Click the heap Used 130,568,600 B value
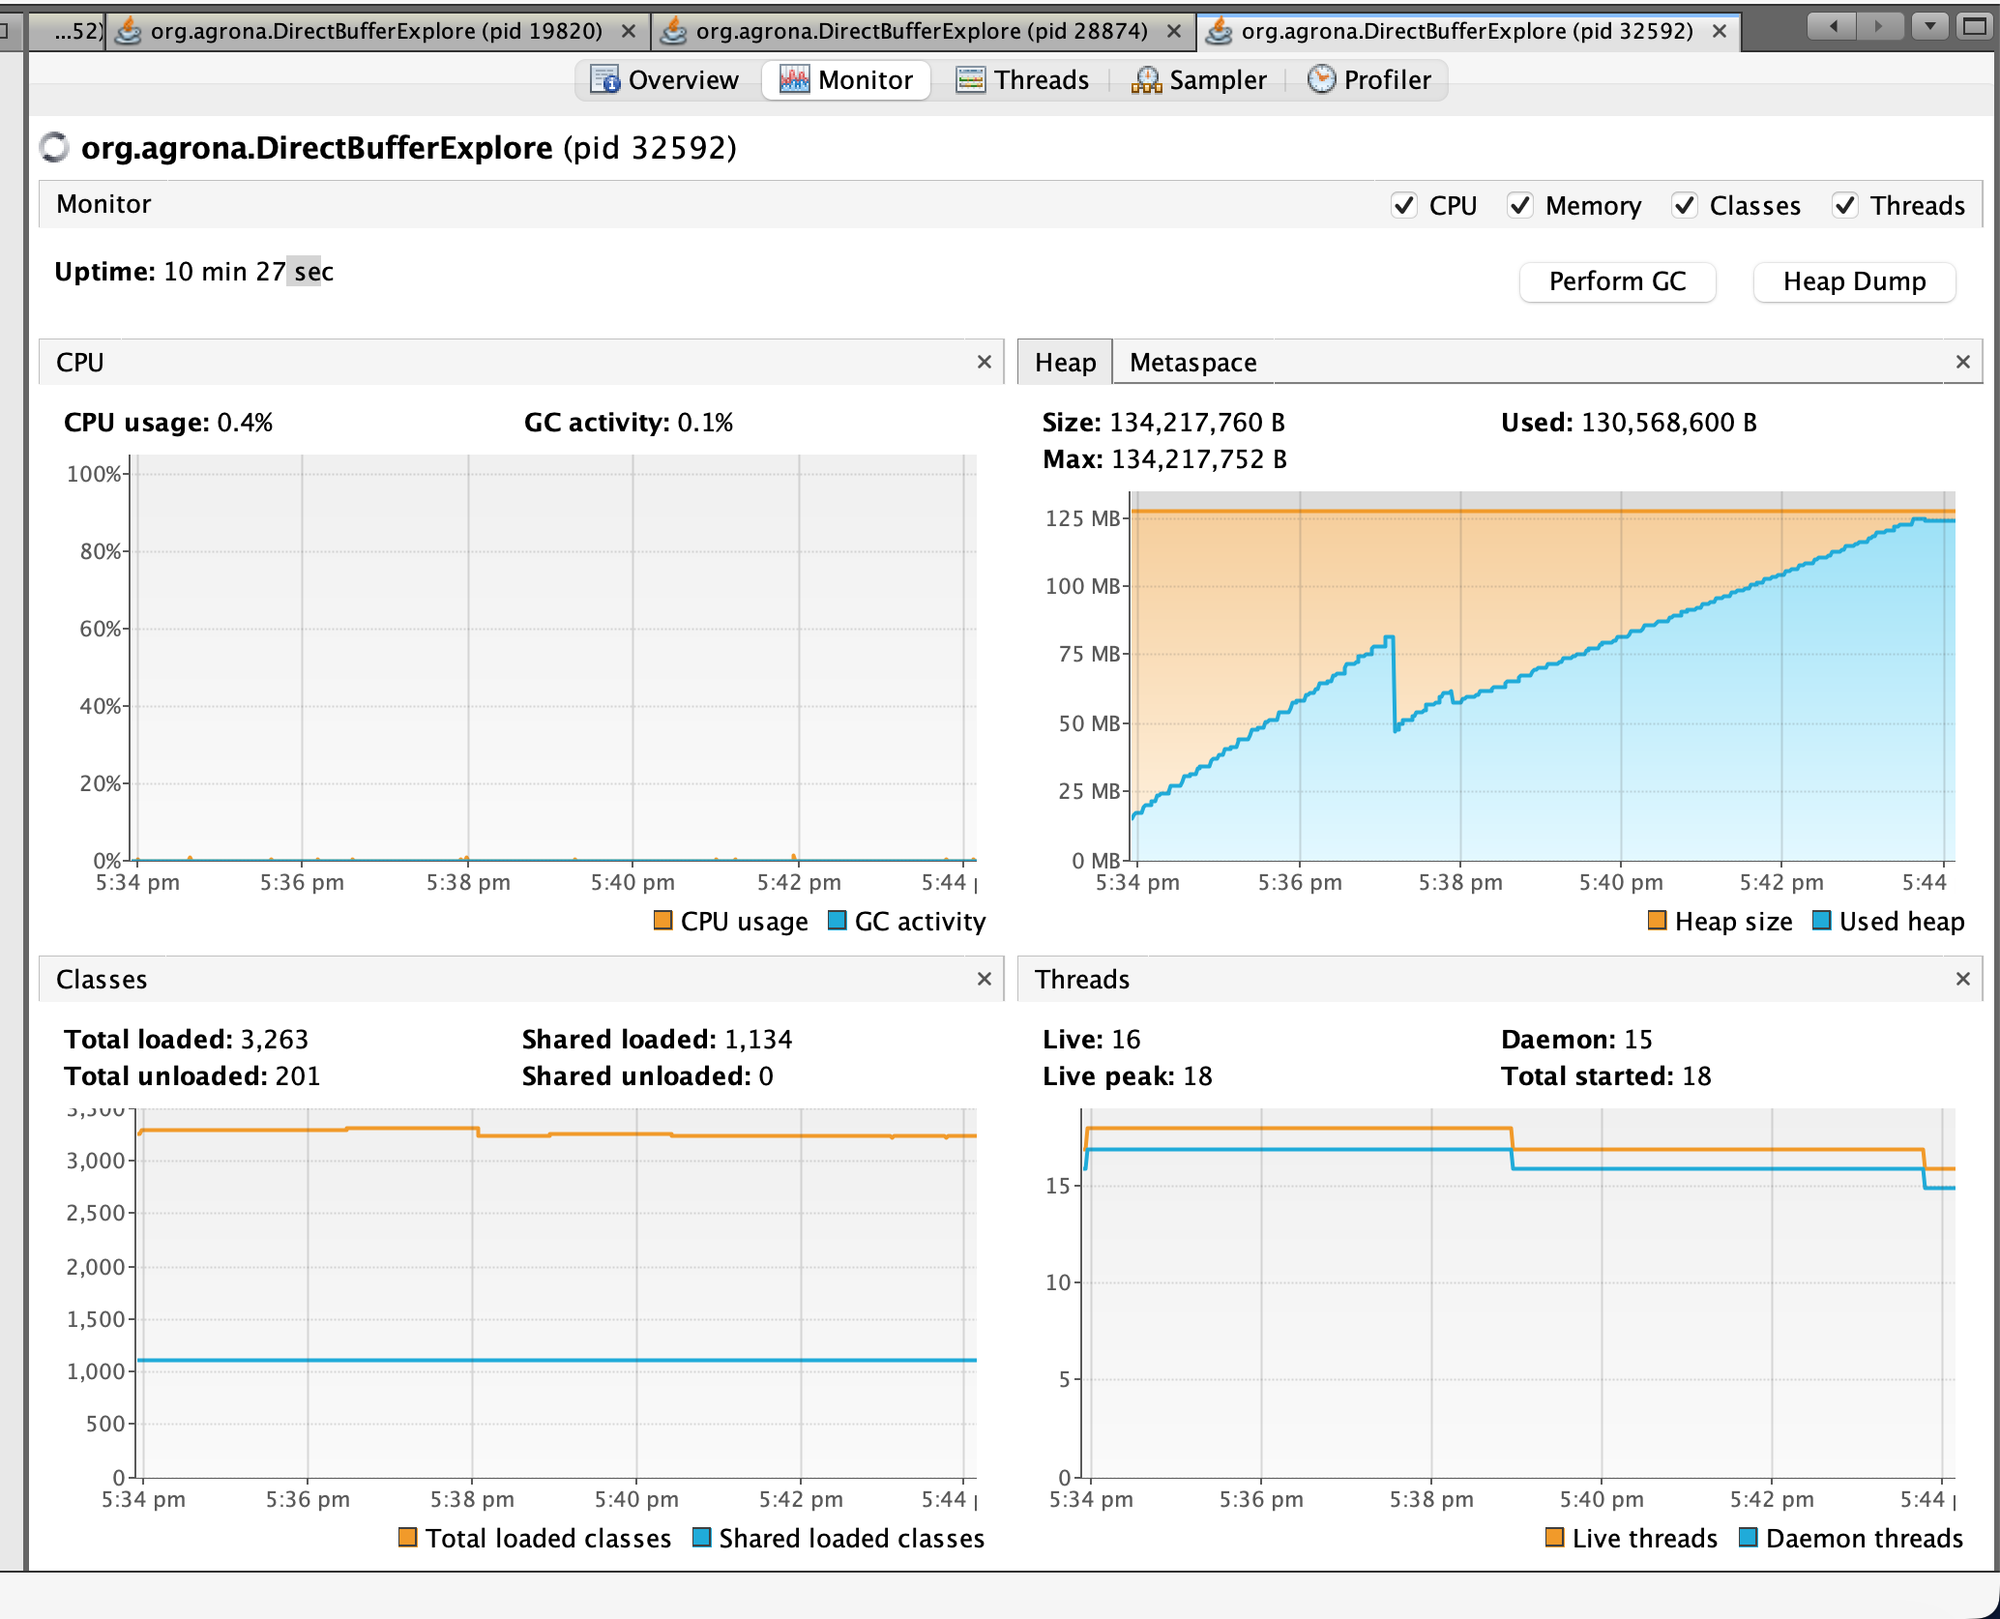The image size is (2000, 1619). click(1668, 423)
